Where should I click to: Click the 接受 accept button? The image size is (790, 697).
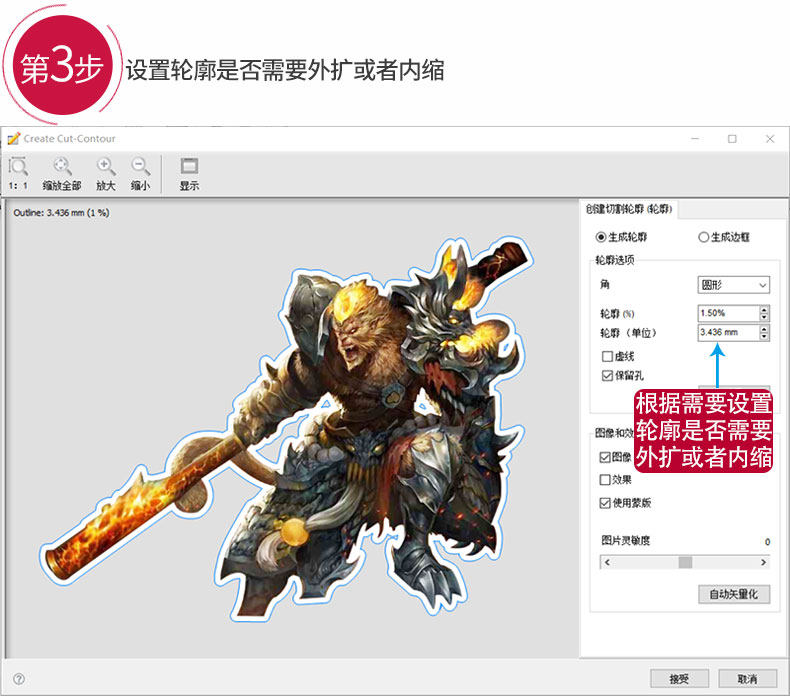click(x=679, y=678)
